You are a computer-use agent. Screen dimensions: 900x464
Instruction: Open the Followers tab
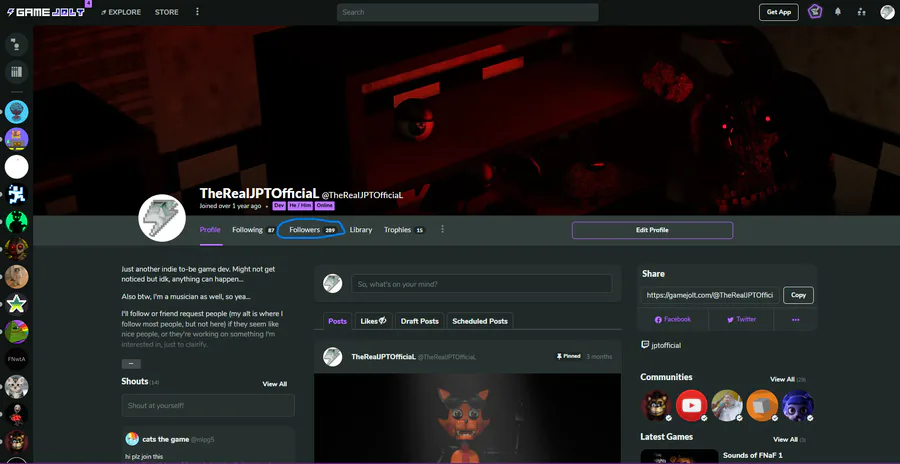[x=313, y=230]
